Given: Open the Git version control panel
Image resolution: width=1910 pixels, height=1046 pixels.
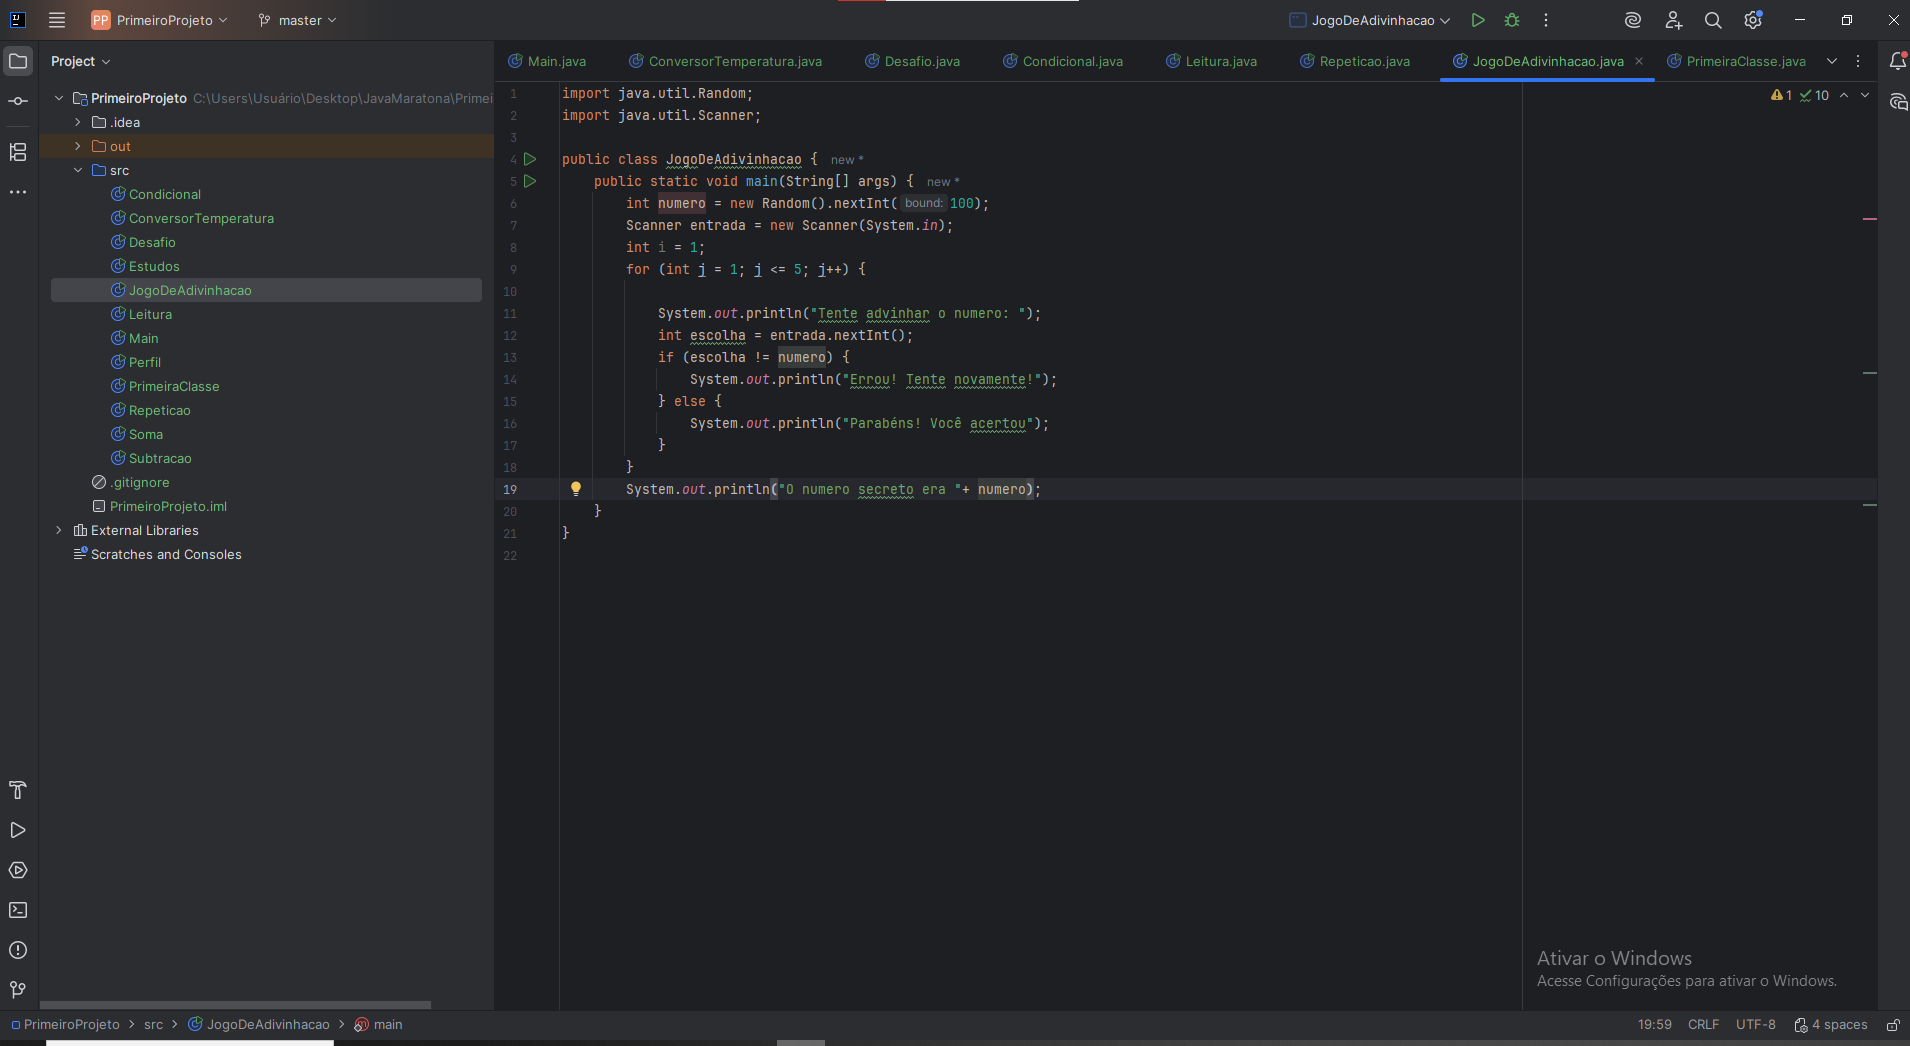Looking at the screenshot, I should point(18,990).
